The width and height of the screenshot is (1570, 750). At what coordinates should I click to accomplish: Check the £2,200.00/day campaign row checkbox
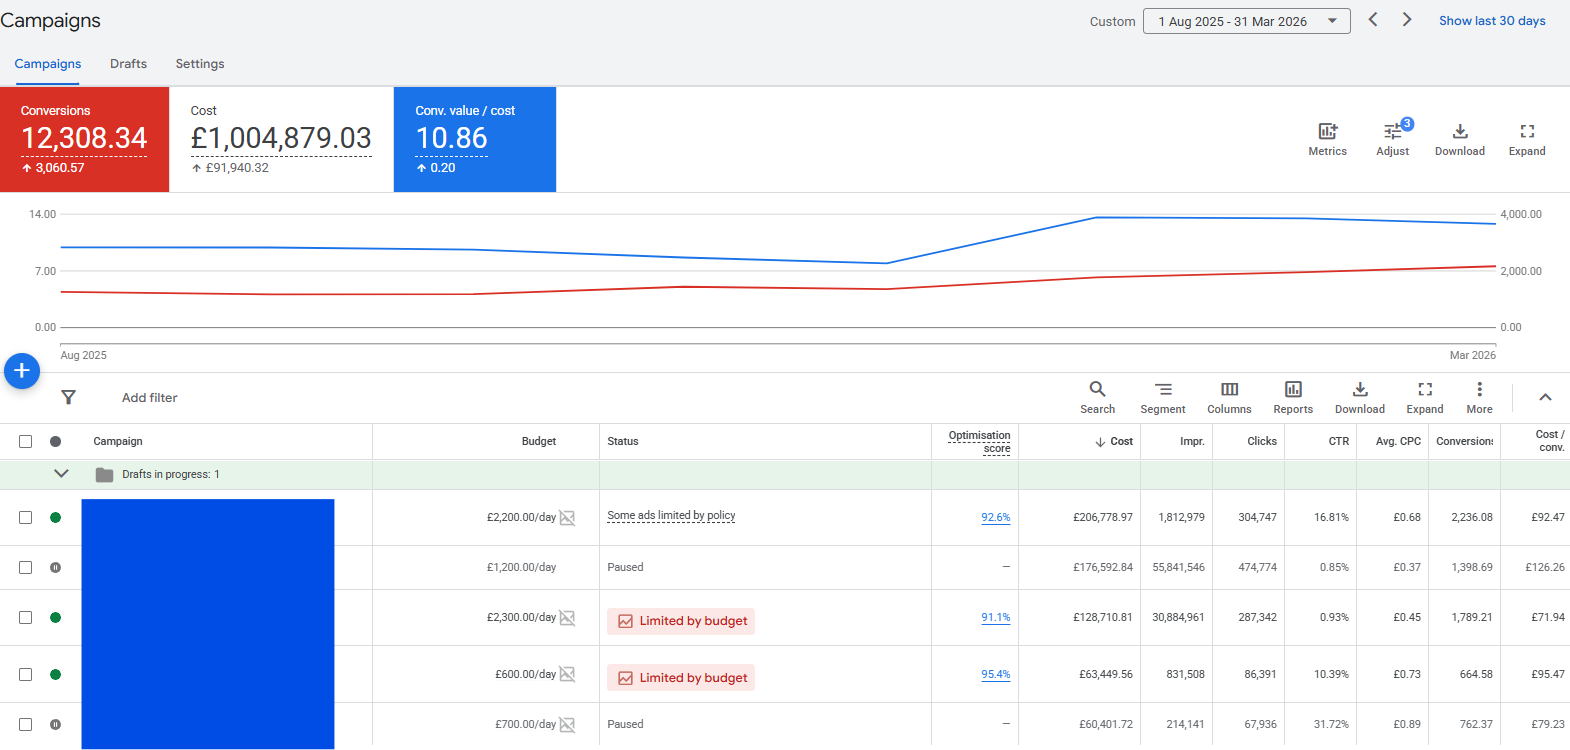[26, 517]
